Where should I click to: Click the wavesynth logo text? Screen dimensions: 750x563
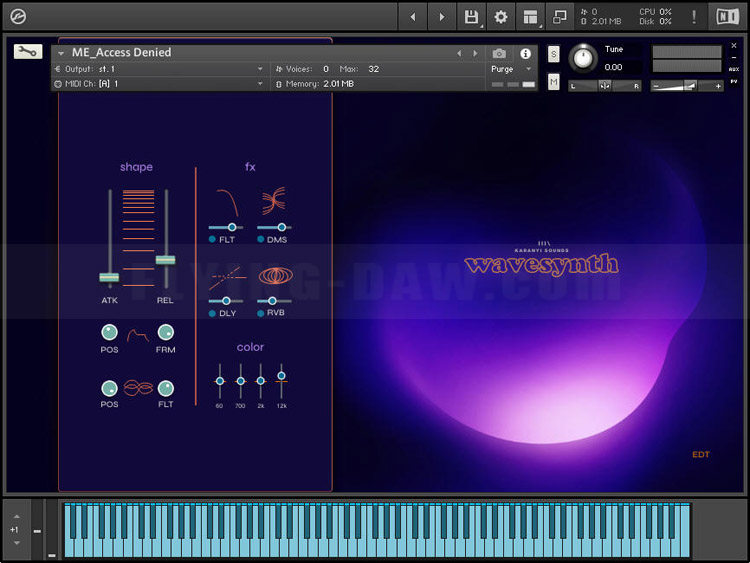point(541,265)
